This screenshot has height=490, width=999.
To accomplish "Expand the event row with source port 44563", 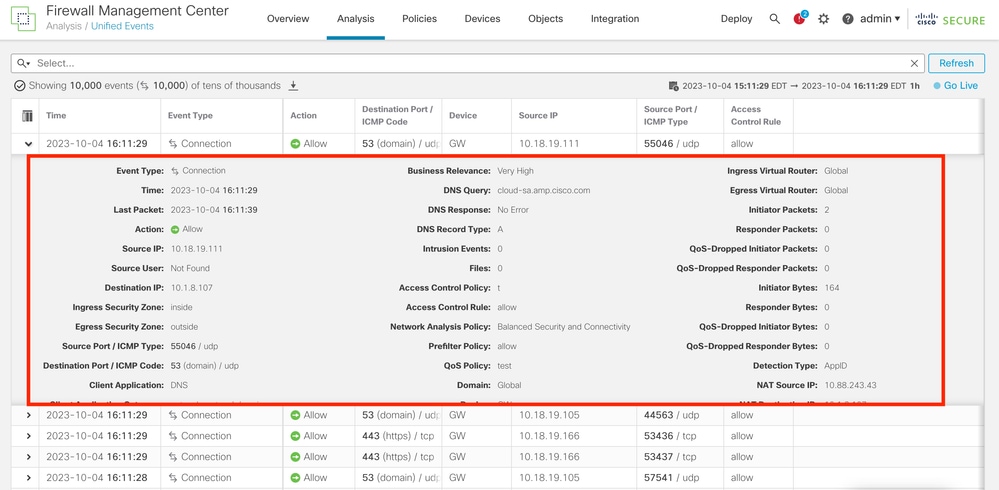I will coord(28,415).
